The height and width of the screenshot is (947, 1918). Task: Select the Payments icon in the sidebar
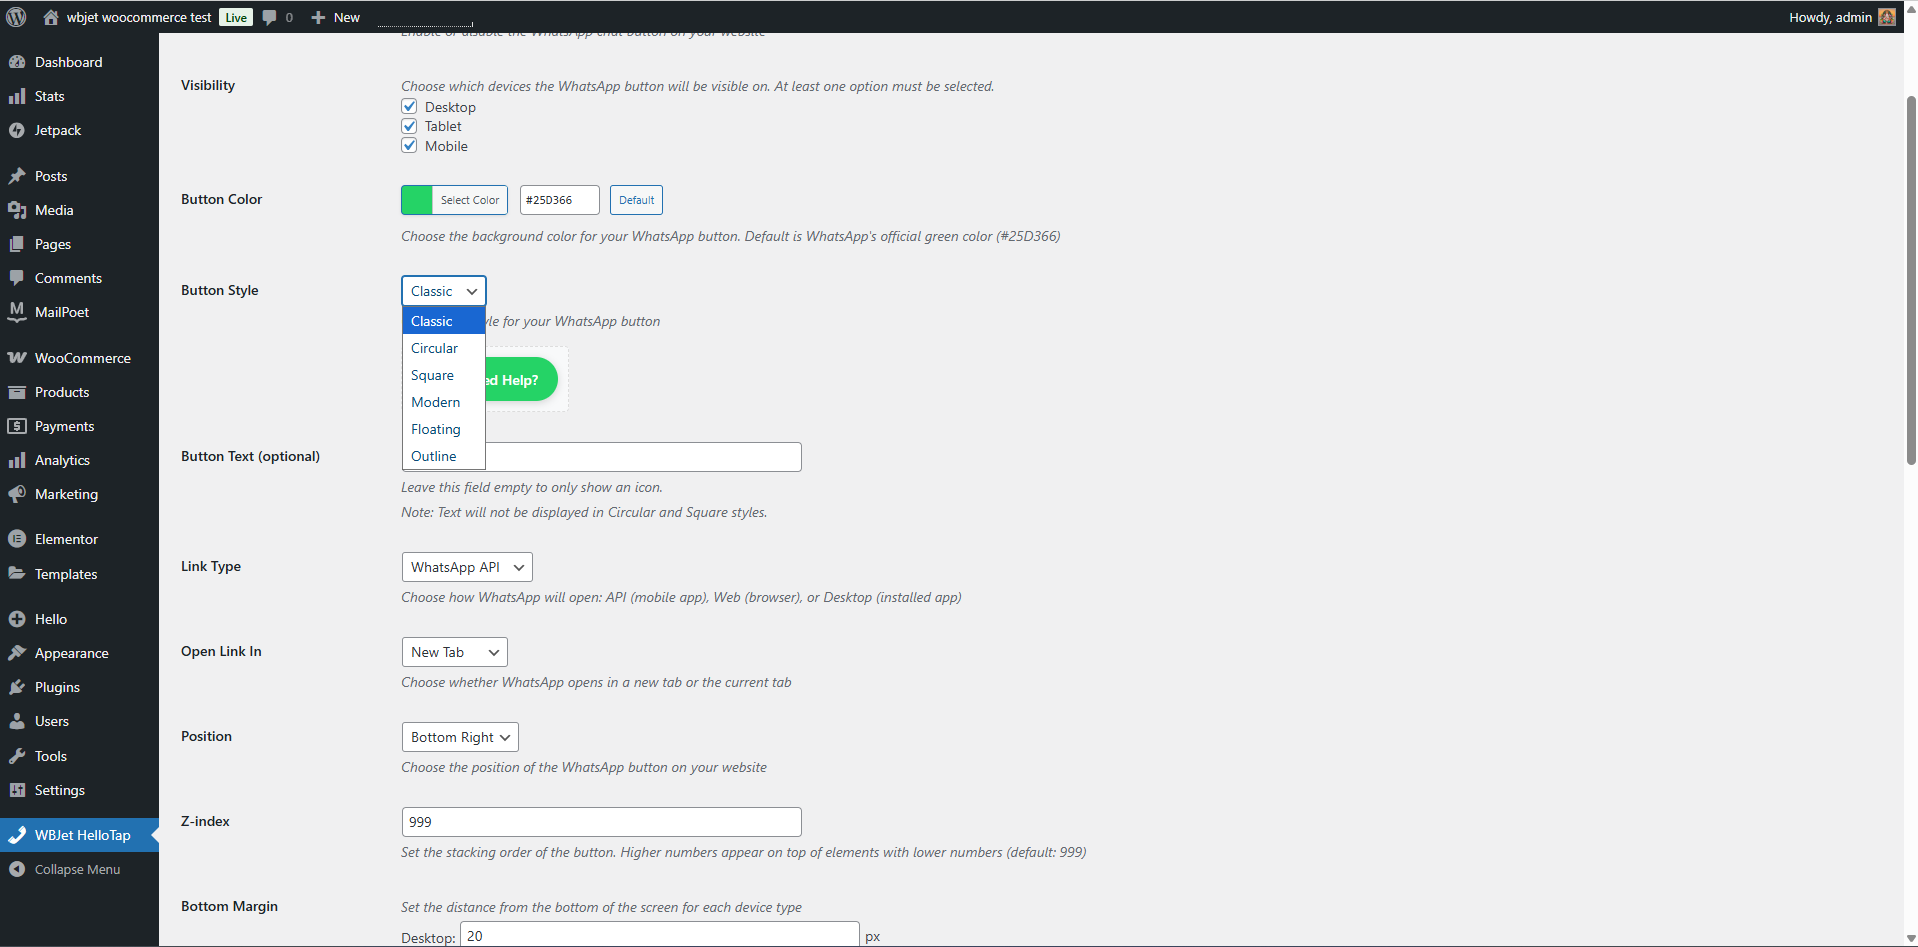pyautogui.click(x=17, y=426)
